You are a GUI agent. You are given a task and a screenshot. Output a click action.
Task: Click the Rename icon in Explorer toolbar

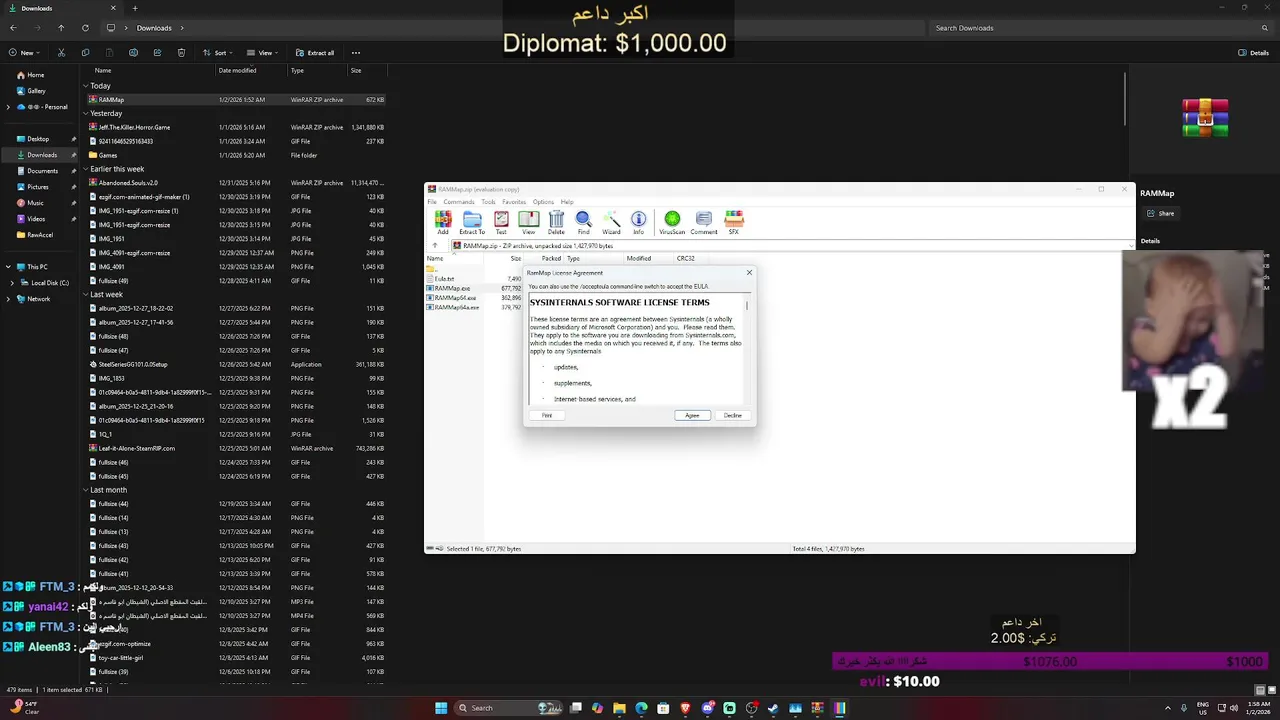(133, 53)
